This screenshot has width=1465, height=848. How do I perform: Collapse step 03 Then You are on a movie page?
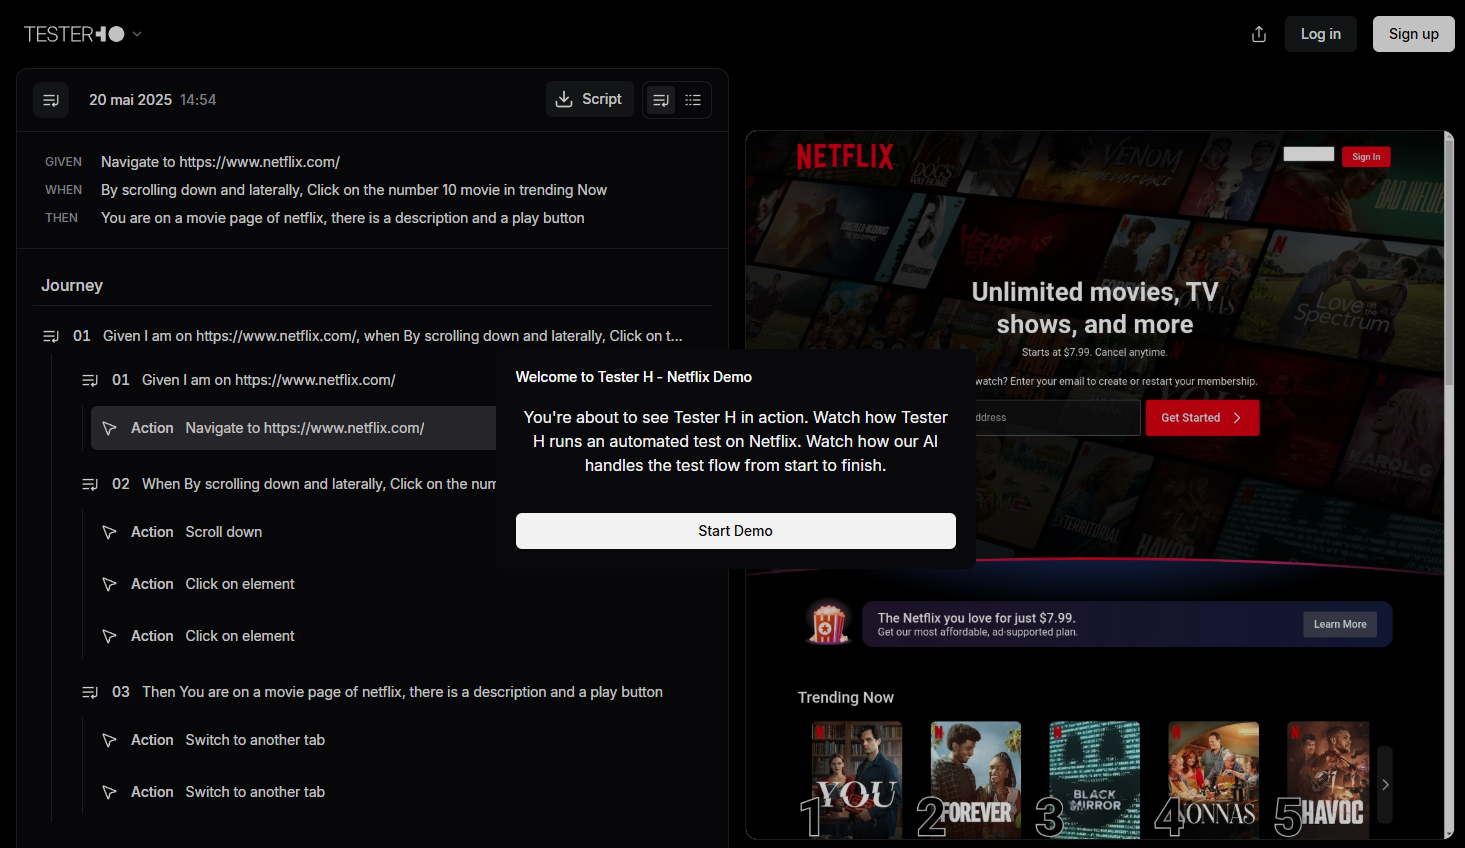90,692
